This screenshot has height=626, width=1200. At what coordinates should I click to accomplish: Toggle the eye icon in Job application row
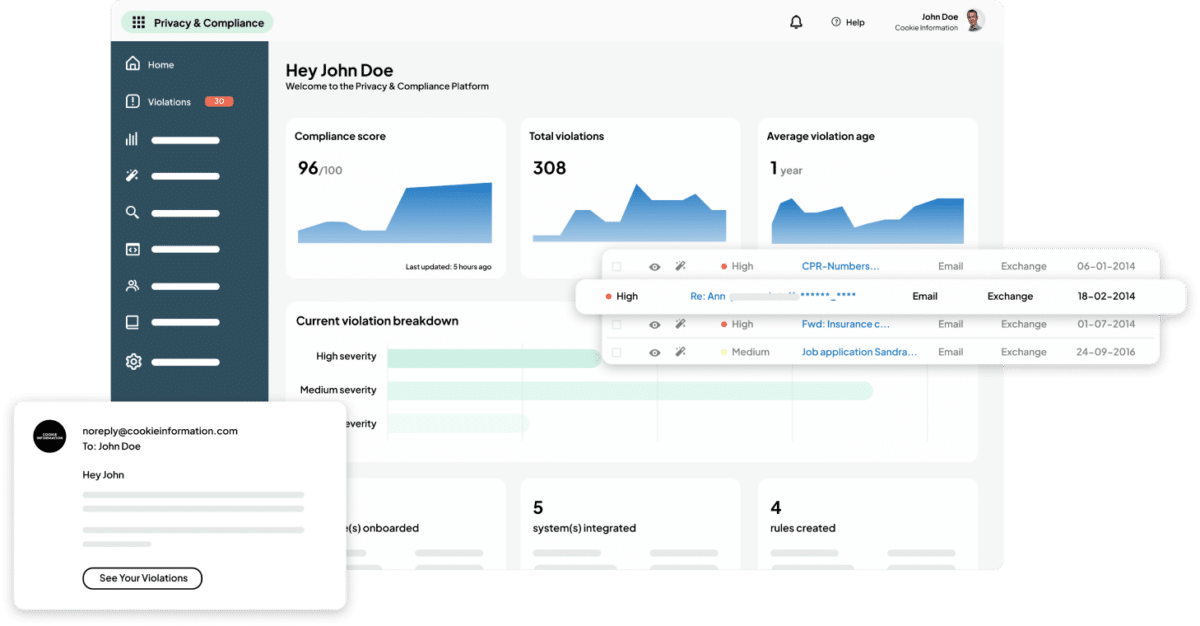[655, 352]
